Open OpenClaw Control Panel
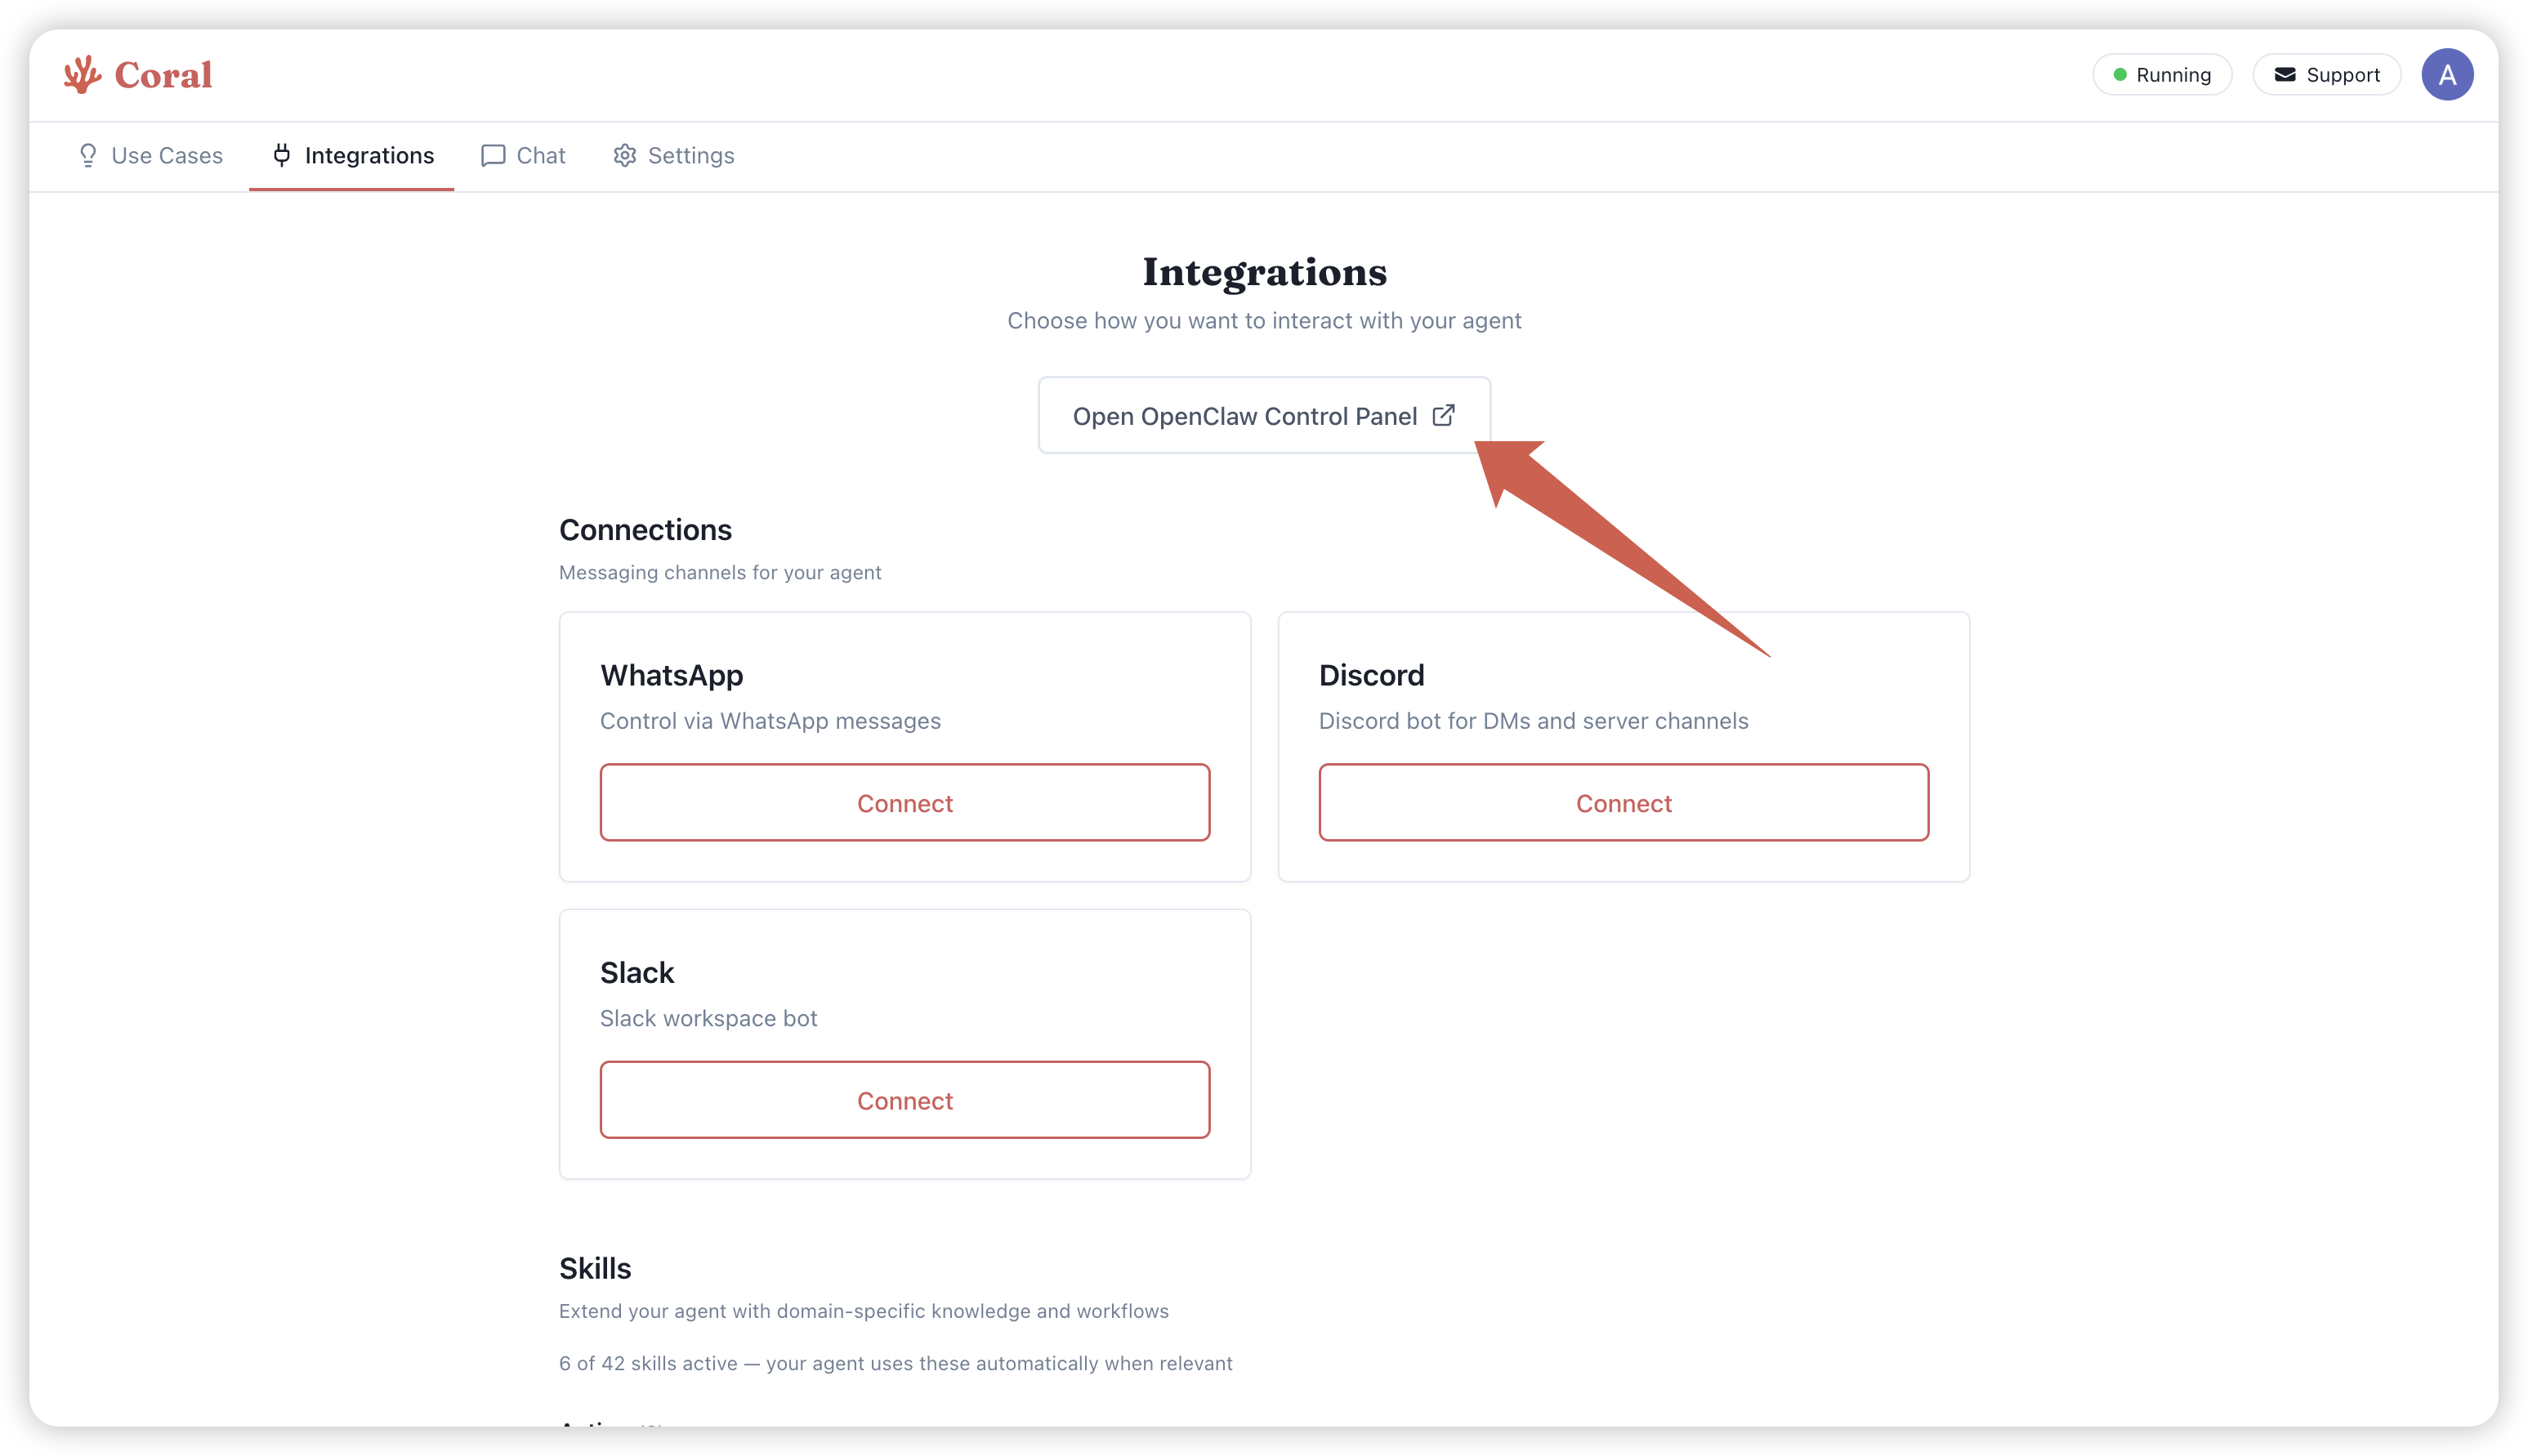Screen dimensions: 2528x1456 (x=1263, y=415)
